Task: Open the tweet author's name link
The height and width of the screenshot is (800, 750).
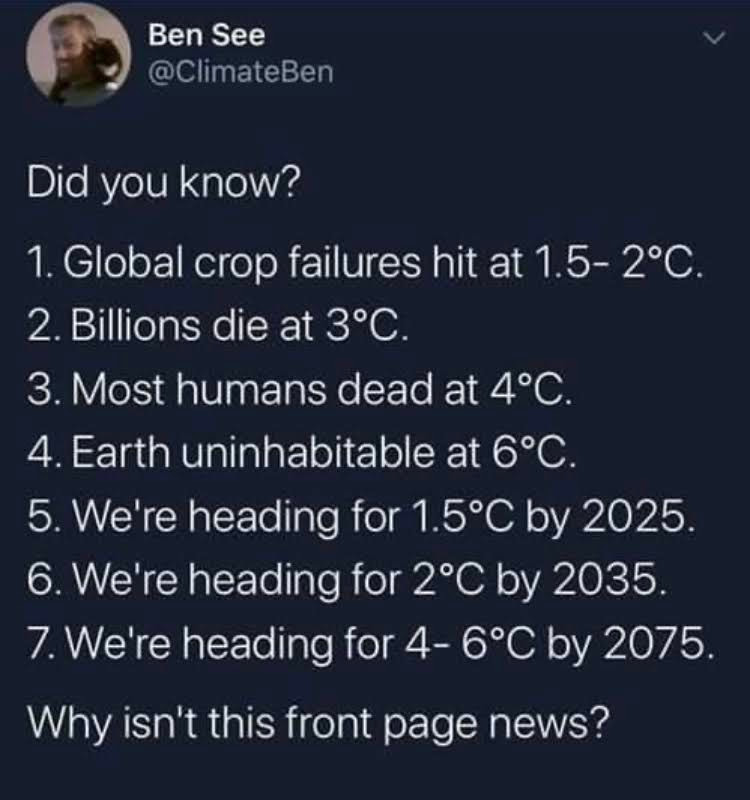Action: click(x=204, y=39)
